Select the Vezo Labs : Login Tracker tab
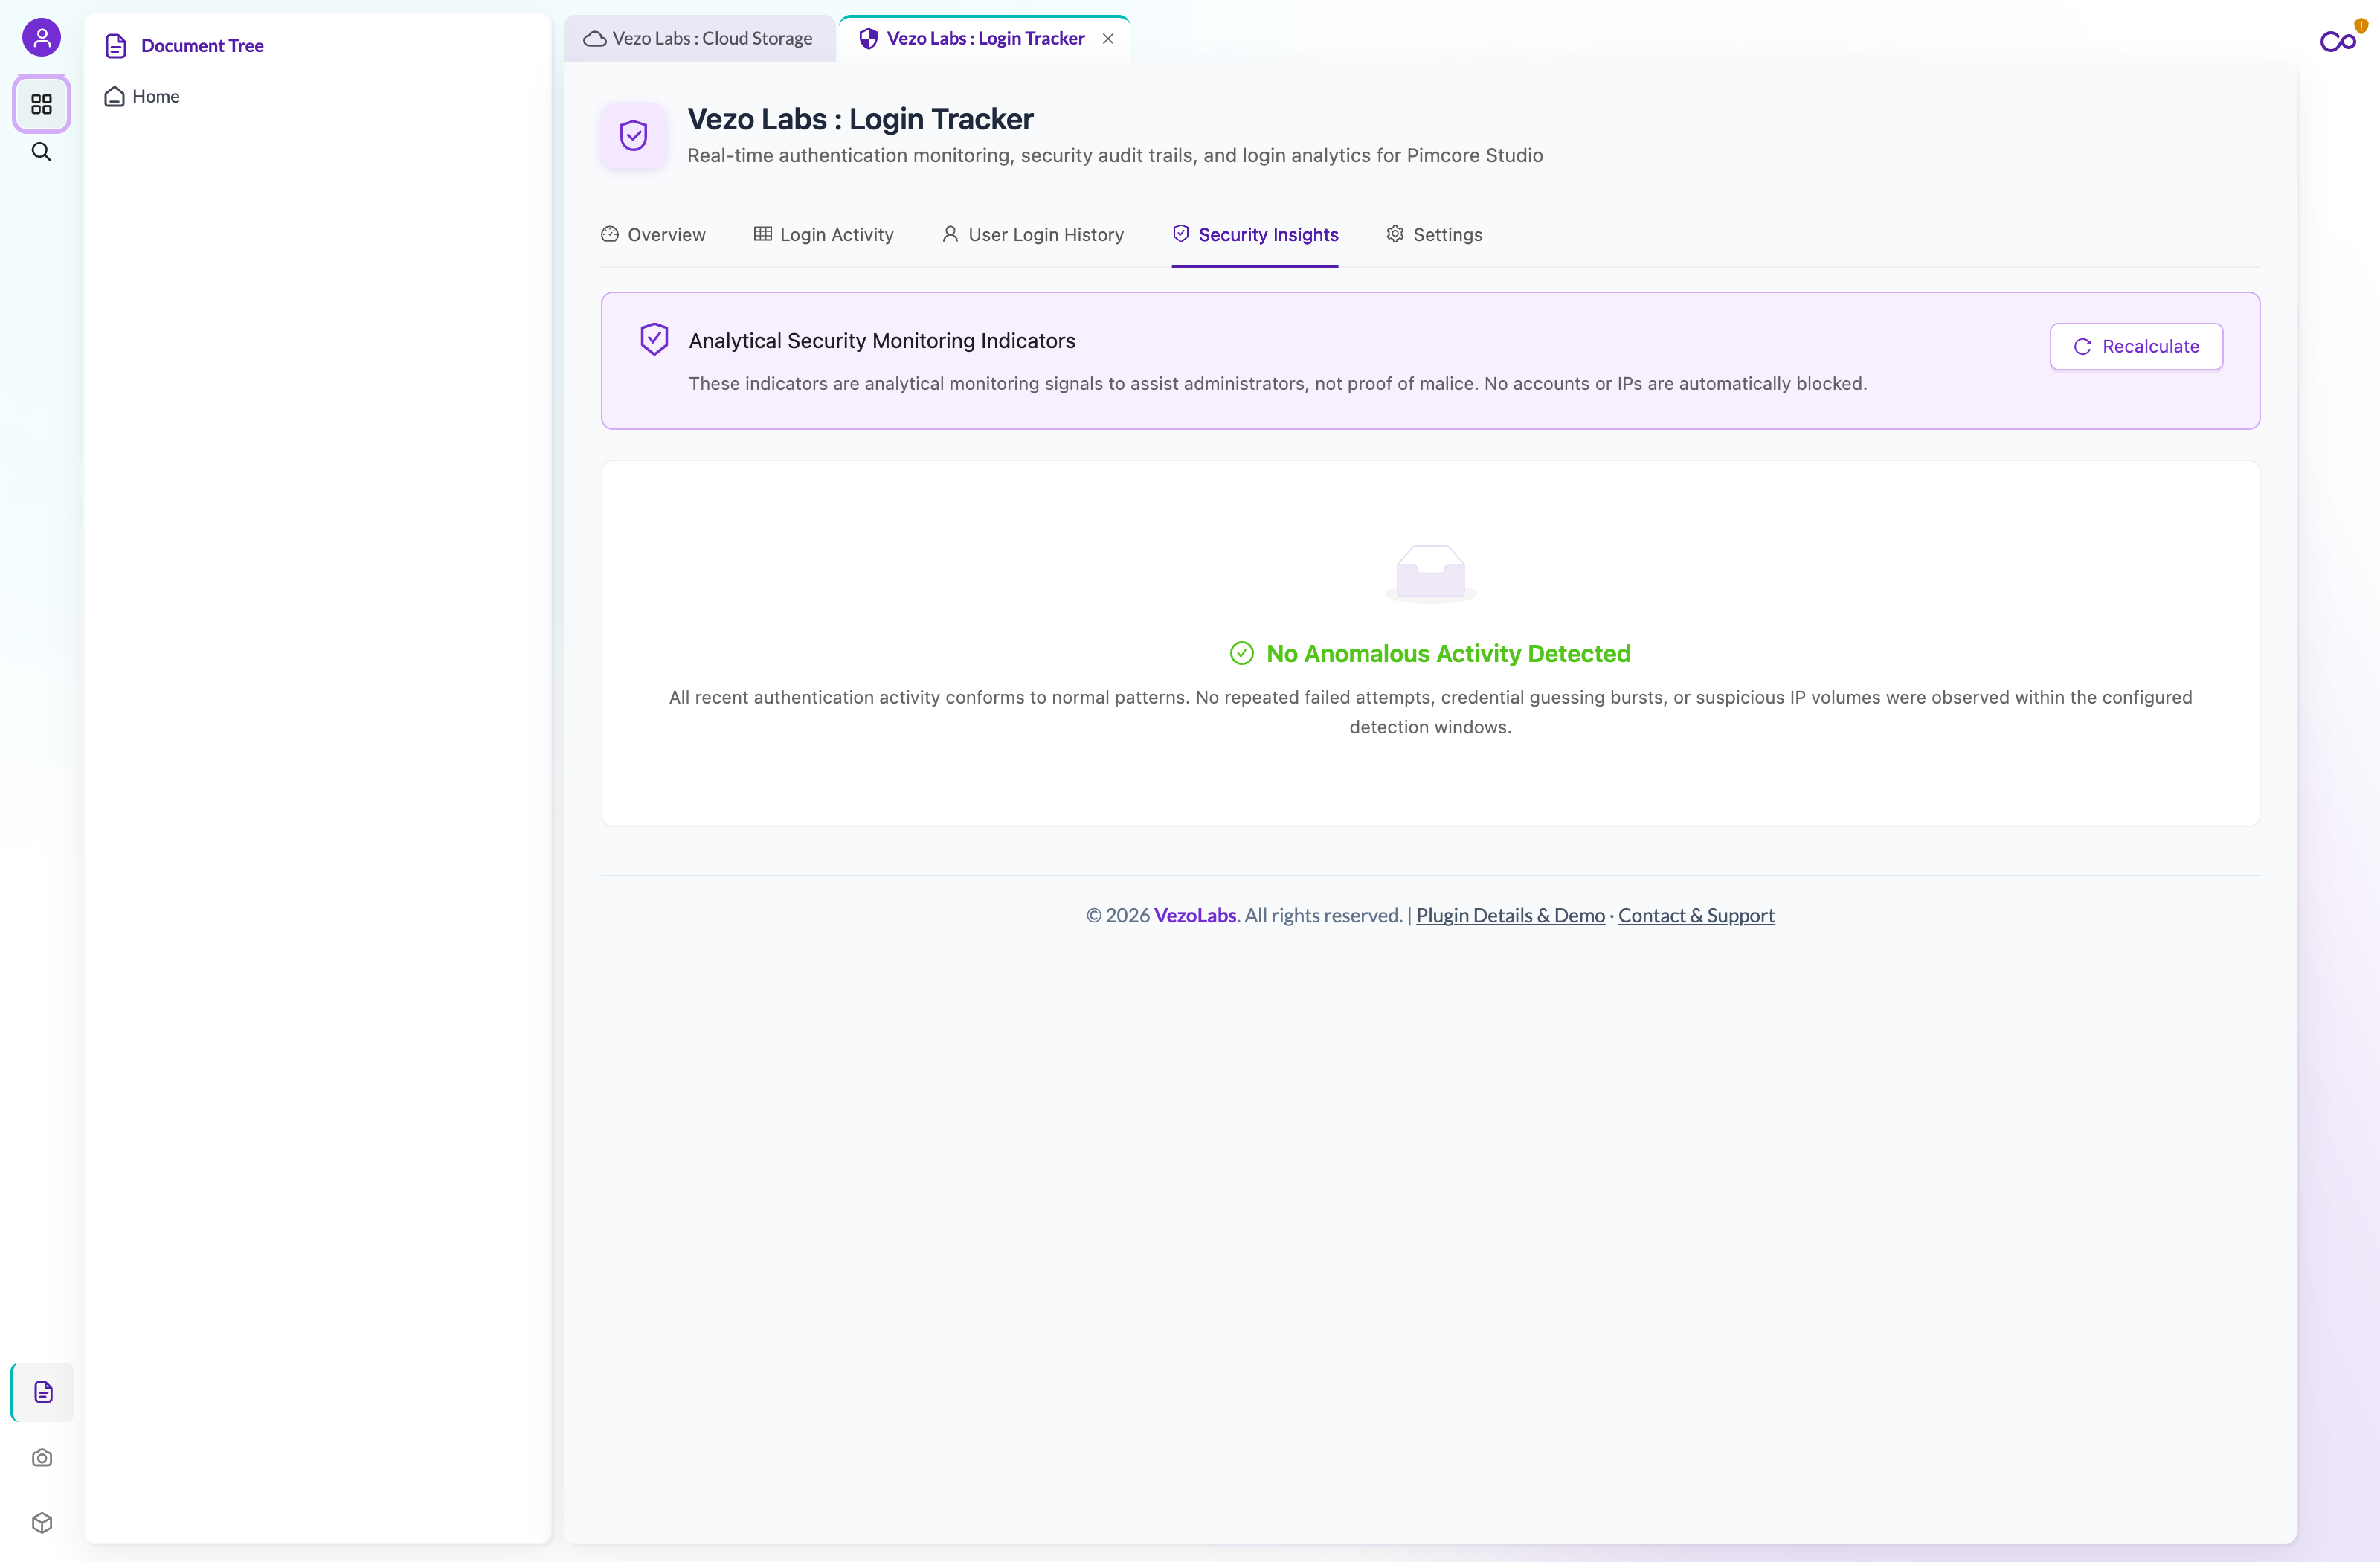This screenshot has width=2380, height=1562. 984,39
